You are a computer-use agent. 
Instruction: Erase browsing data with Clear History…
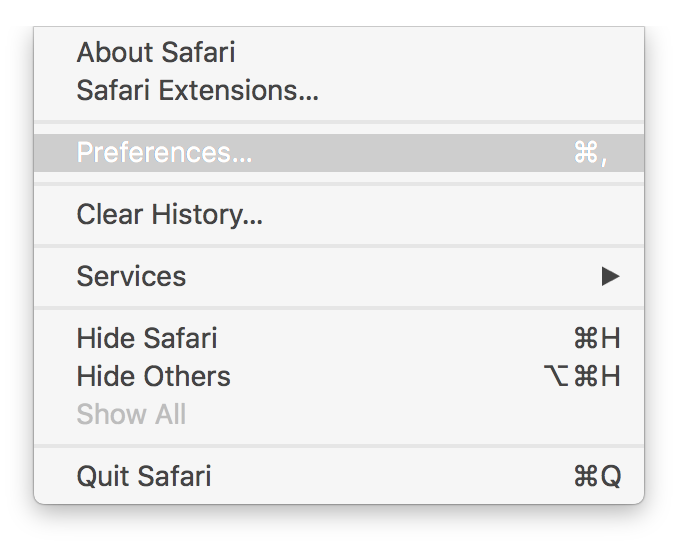(x=169, y=215)
